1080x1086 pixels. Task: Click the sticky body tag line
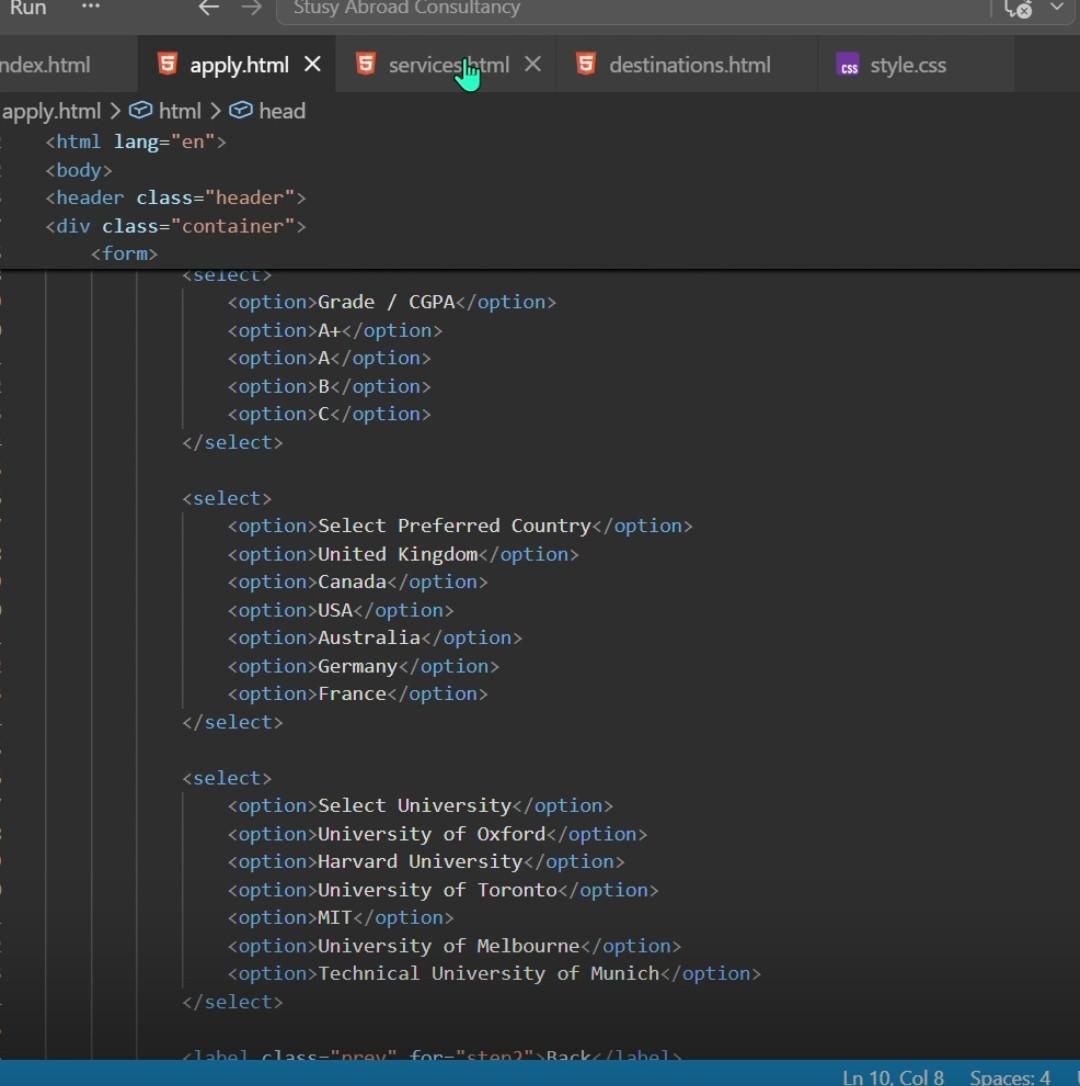click(x=79, y=170)
